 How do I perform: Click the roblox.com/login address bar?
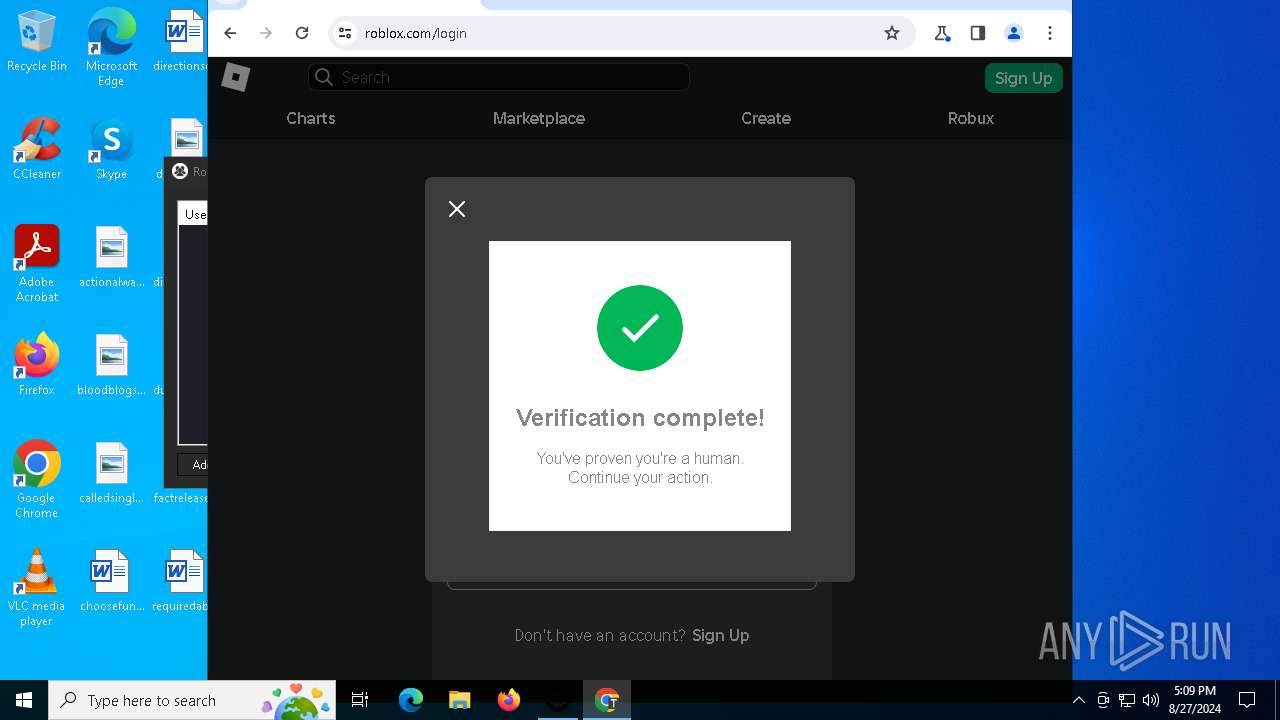(620, 33)
